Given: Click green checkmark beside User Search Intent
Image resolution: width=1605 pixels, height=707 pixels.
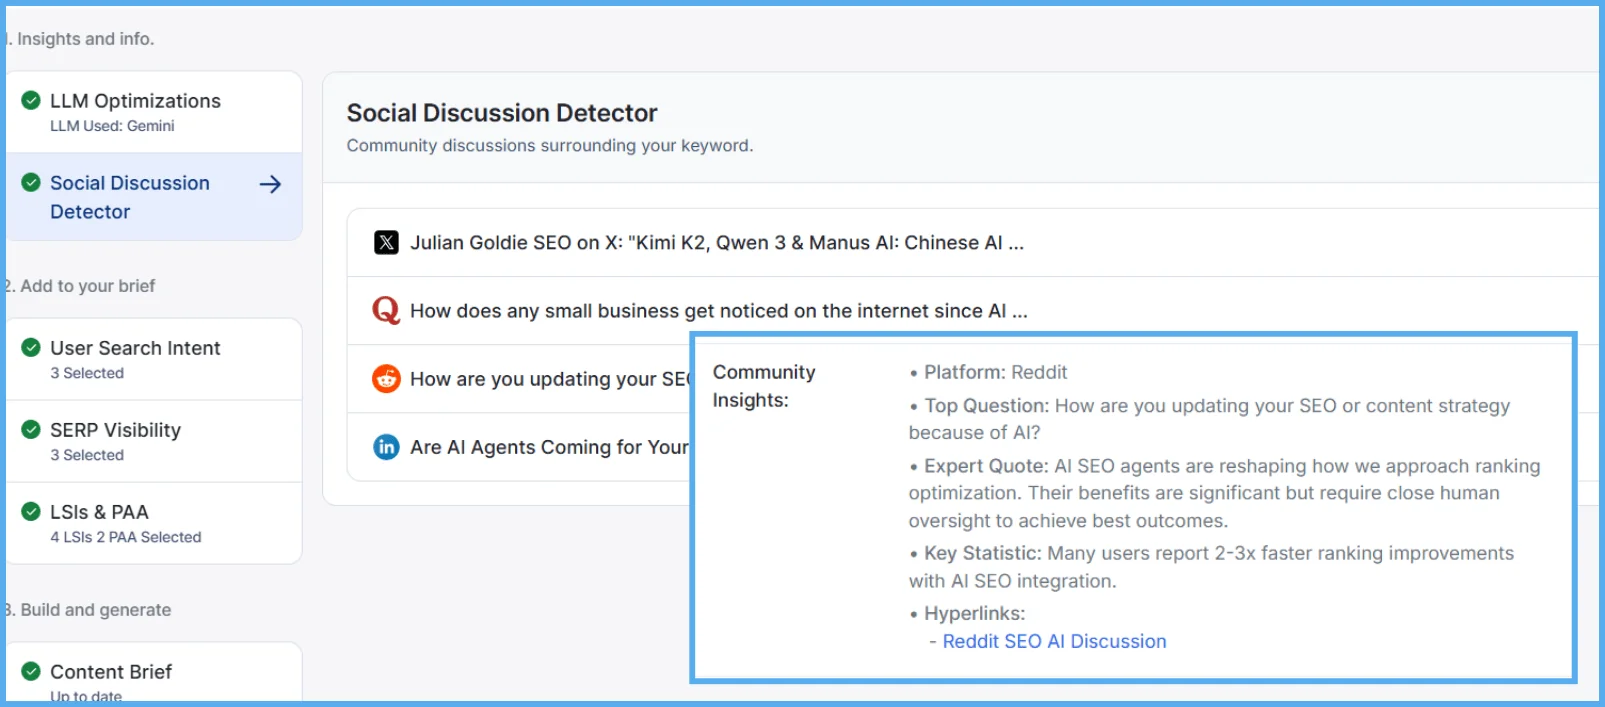Looking at the screenshot, I should [x=31, y=347].
